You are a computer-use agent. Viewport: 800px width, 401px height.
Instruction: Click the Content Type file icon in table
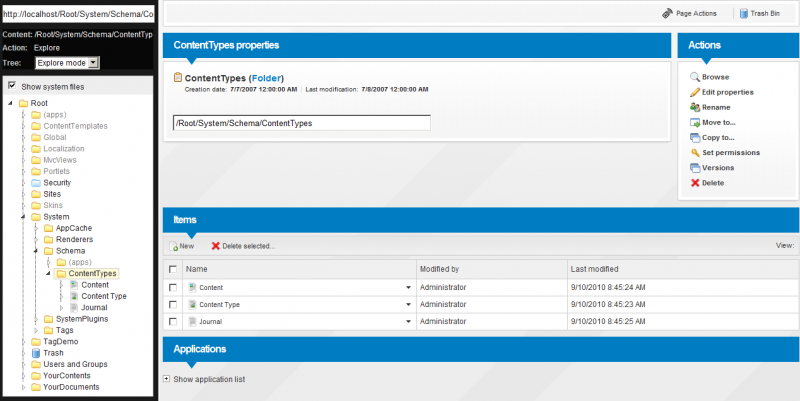192,305
